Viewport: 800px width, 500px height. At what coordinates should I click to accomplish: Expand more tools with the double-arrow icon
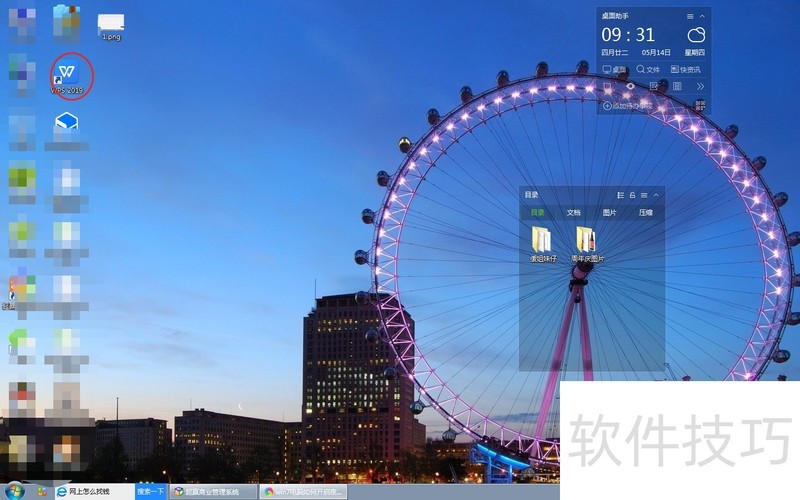pos(701,86)
